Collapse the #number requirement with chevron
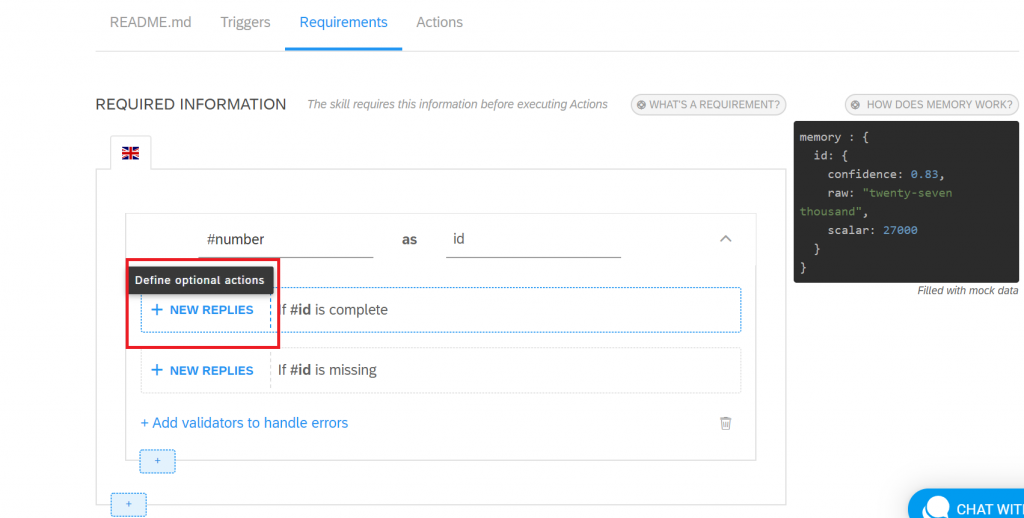The image size is (1024, 518). [x=726, y=239]
